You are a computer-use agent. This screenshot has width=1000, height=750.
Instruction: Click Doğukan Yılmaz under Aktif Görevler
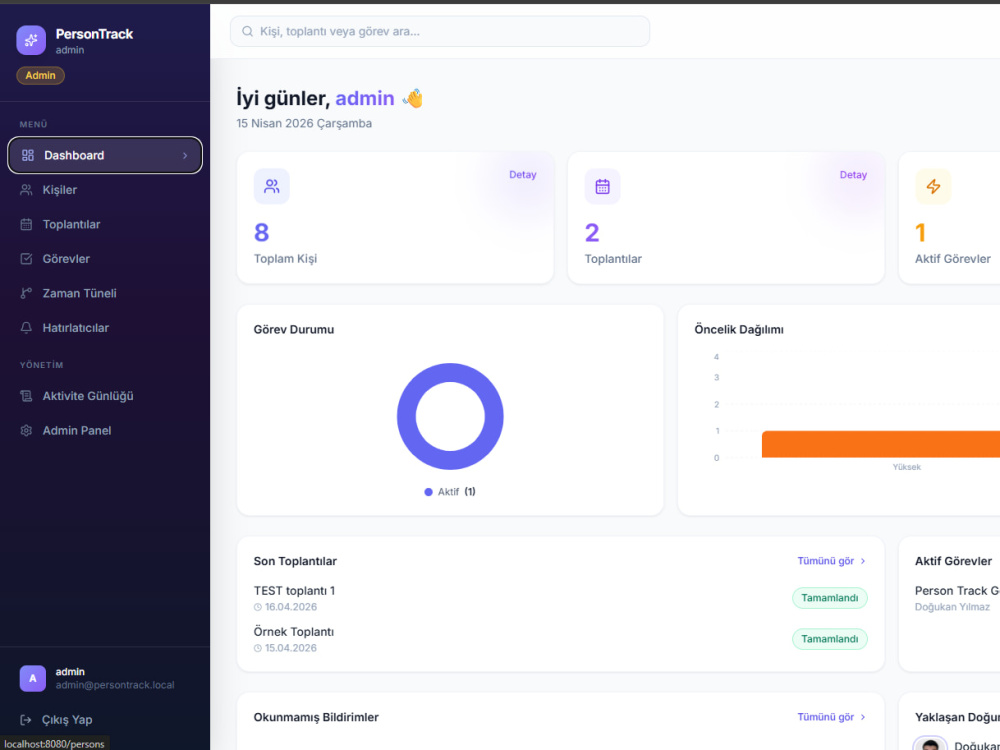952,607
